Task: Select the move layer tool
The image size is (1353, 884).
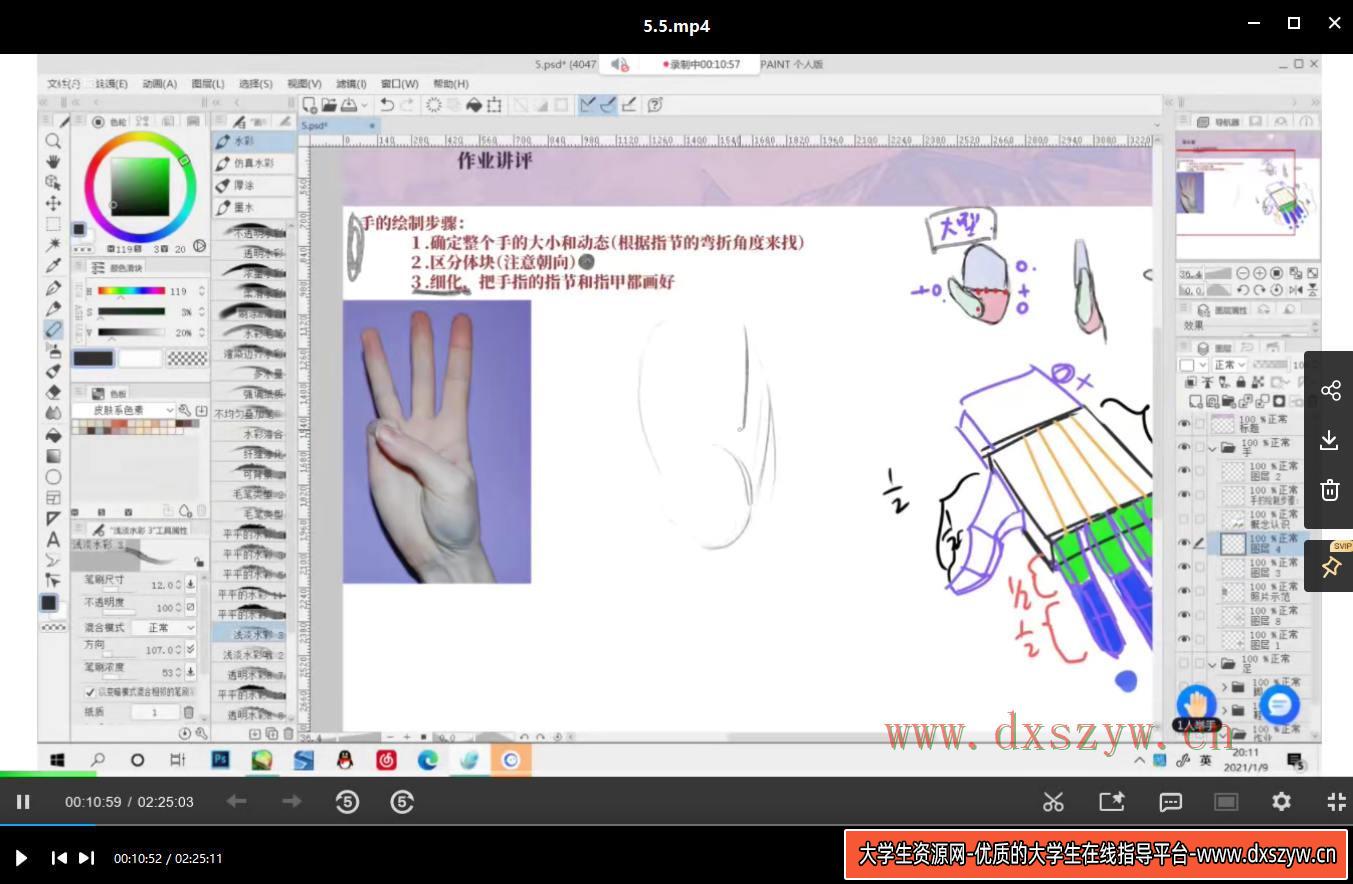Action: click(53, 203)
